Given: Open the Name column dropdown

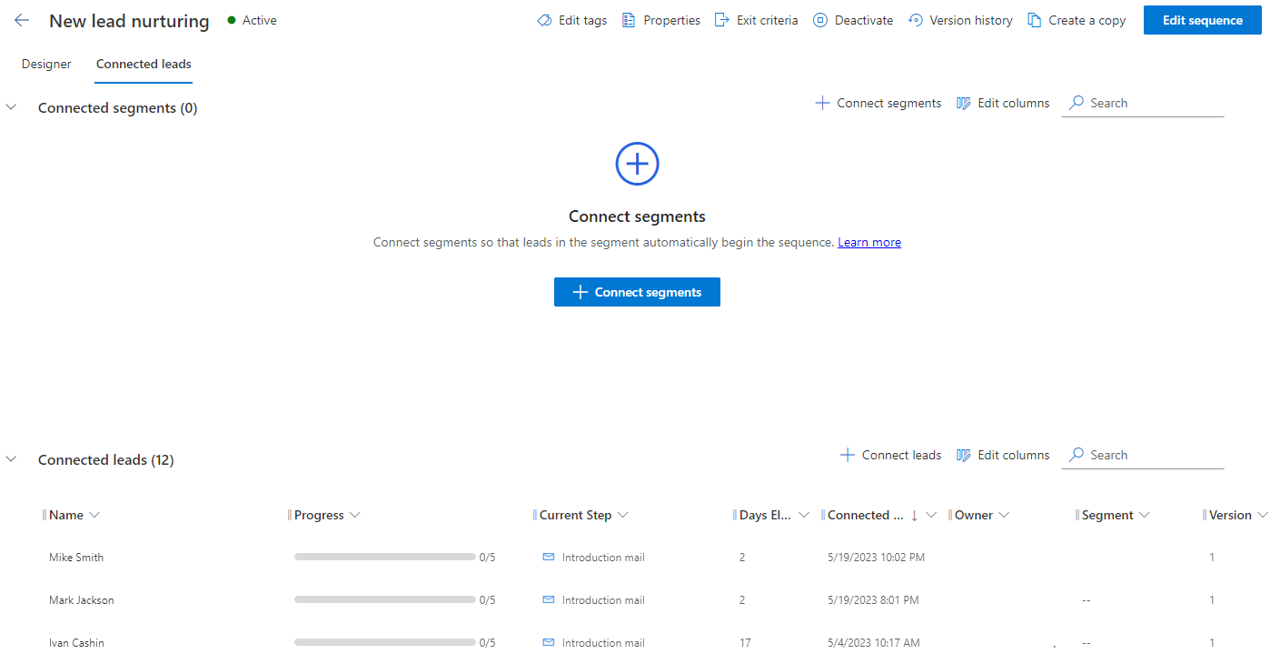Looking at the screenshot, I should [x=95, y=515].
